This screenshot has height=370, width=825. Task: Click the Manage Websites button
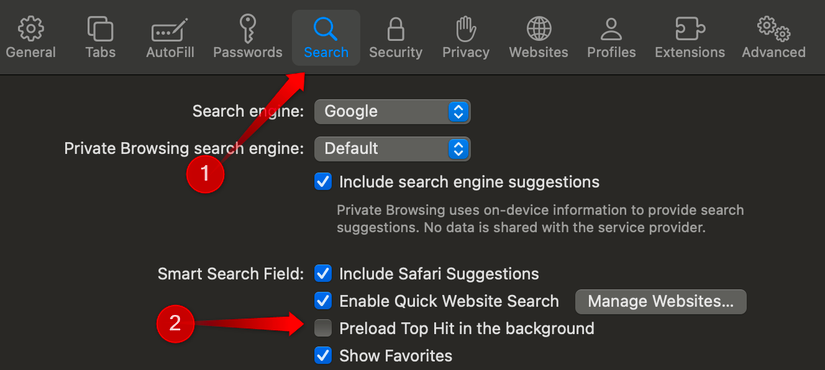(660, 302)
